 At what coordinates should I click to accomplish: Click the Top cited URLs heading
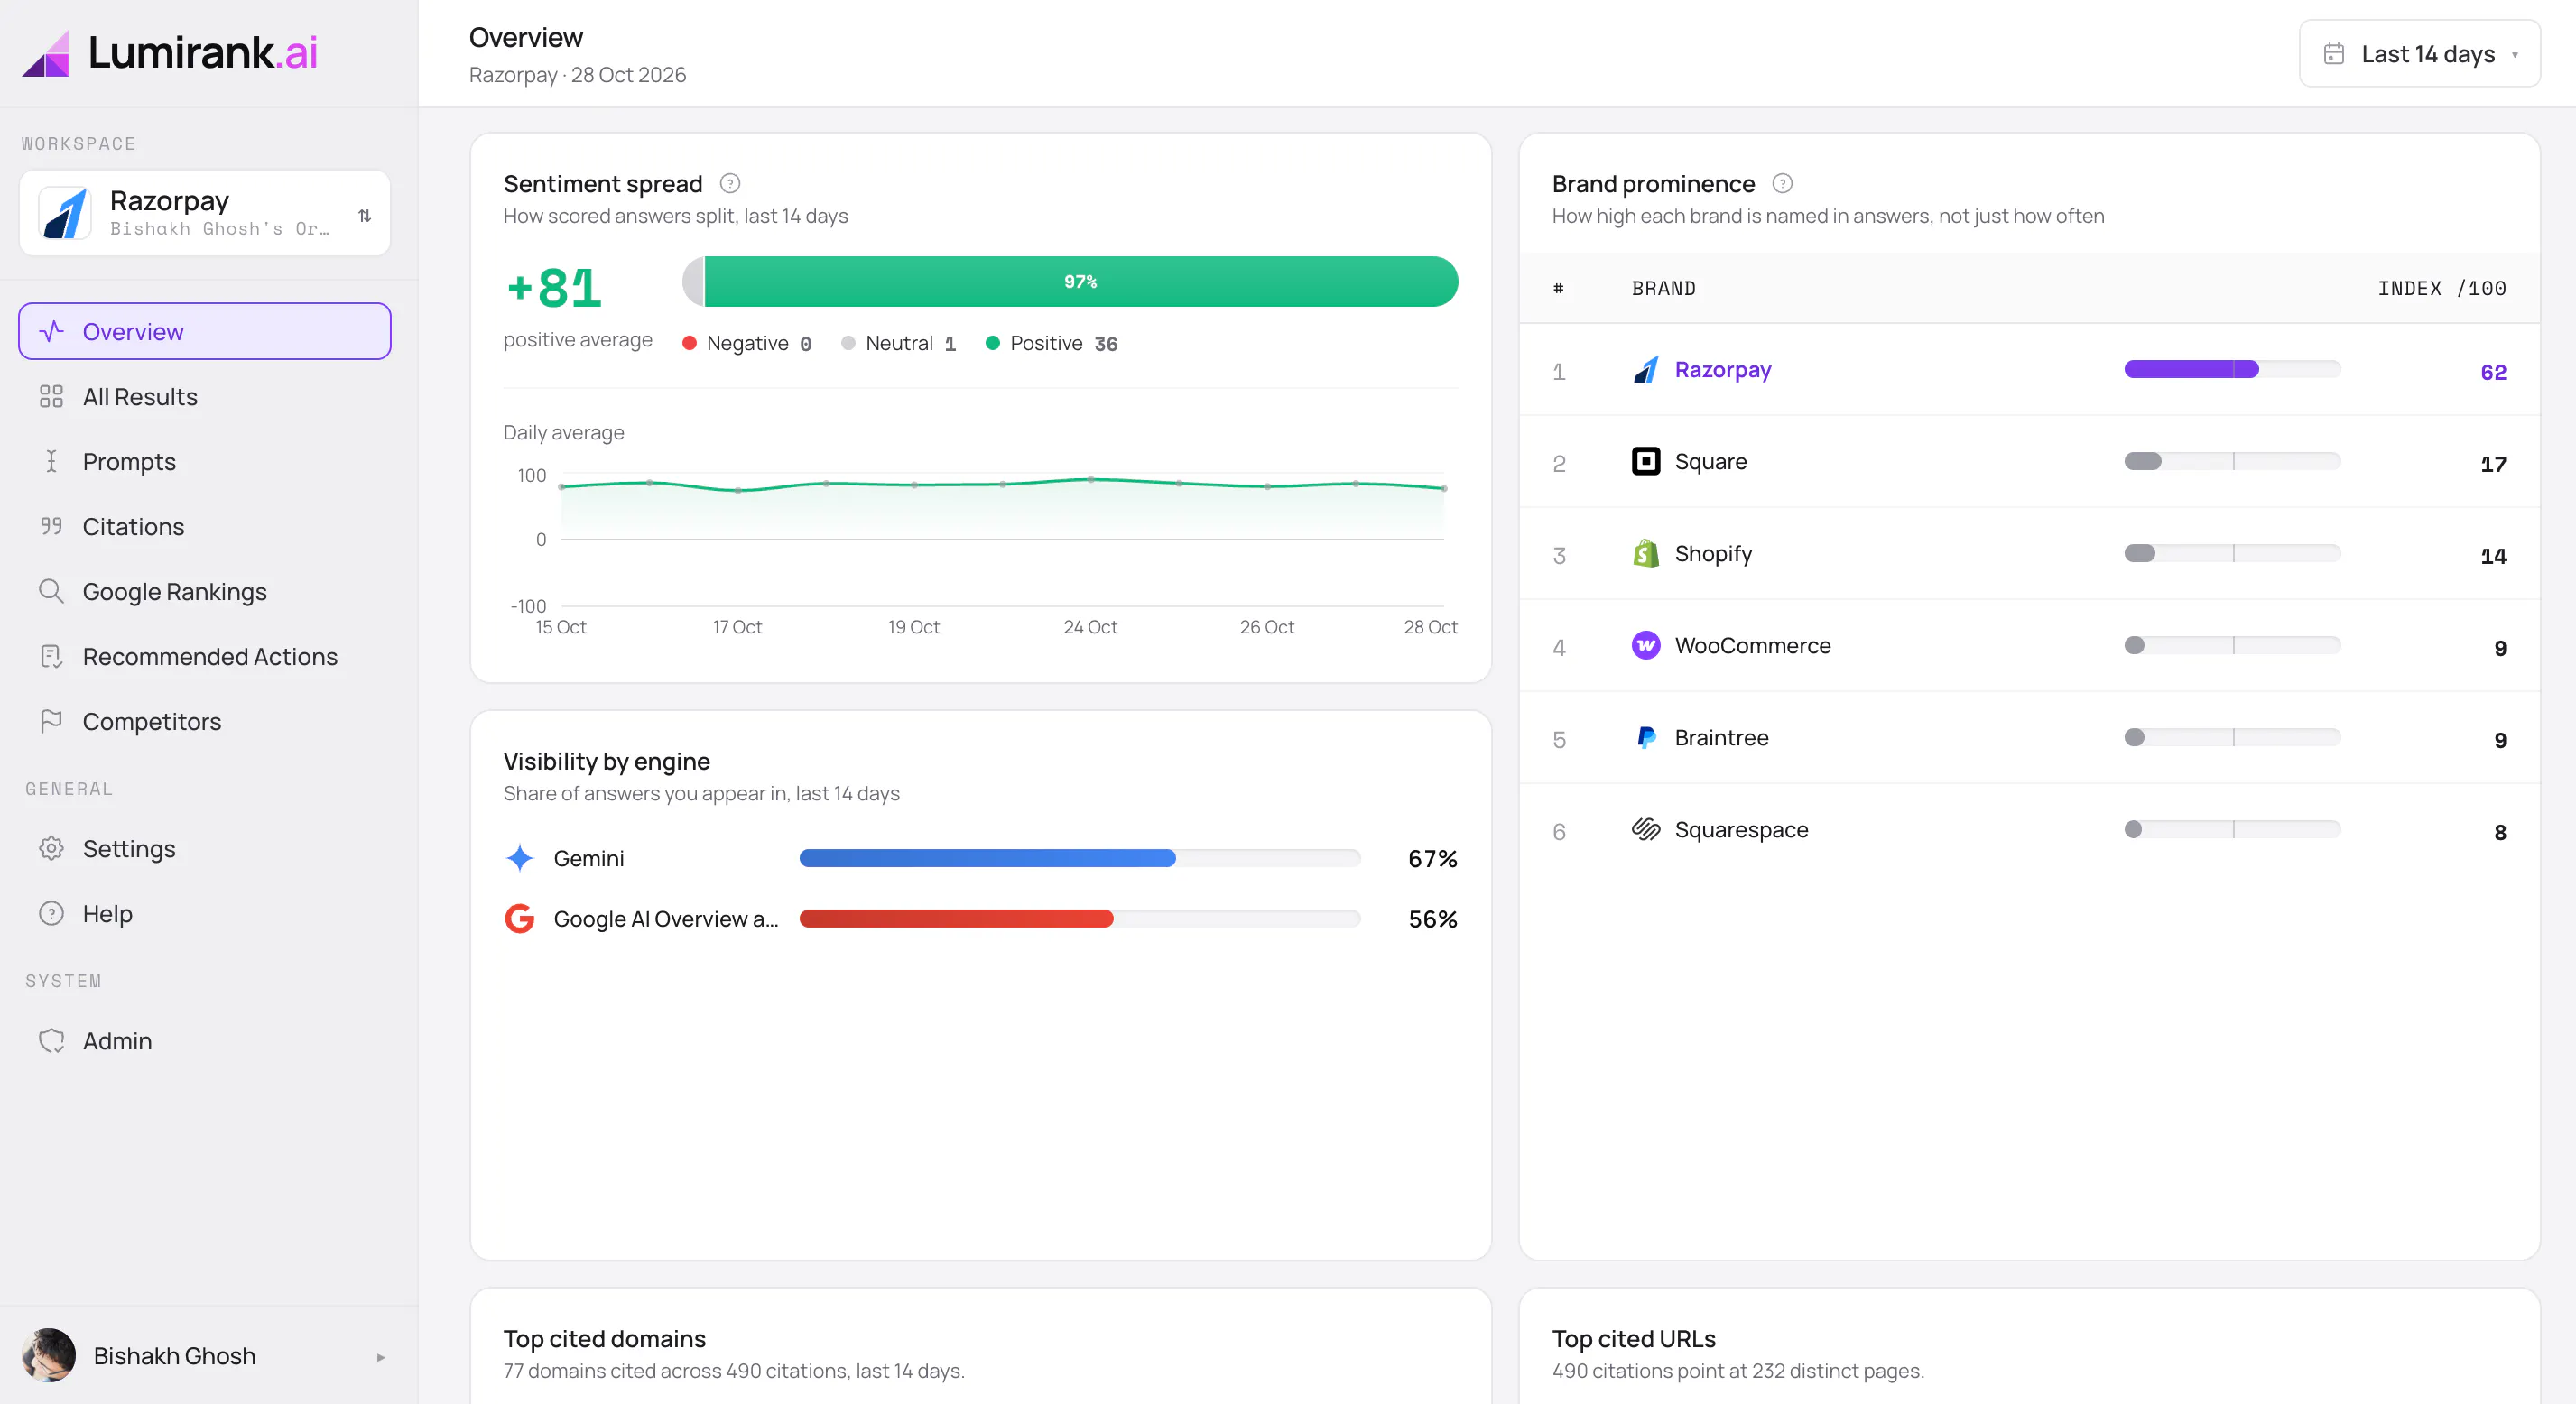(x=1633, y=1338)
